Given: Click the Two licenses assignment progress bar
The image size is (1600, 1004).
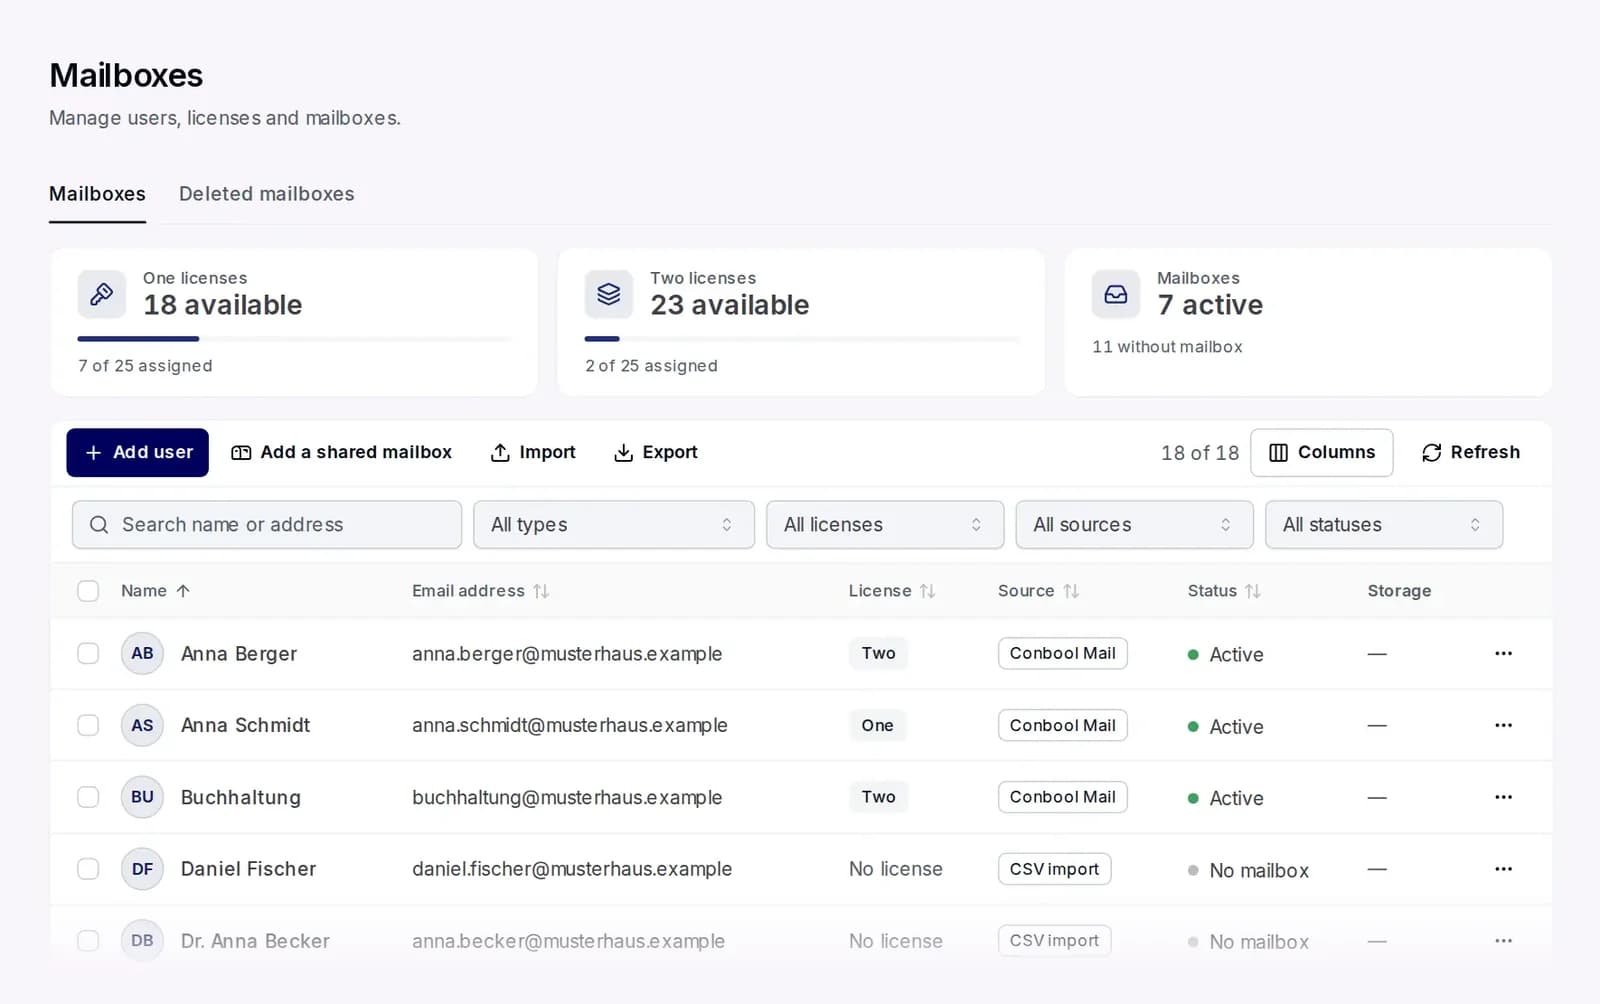Looking at the screenshot, I should 801,339.
